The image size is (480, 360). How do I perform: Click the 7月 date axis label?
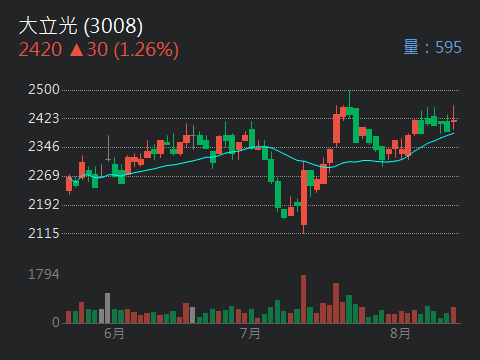tap(250, 333)
